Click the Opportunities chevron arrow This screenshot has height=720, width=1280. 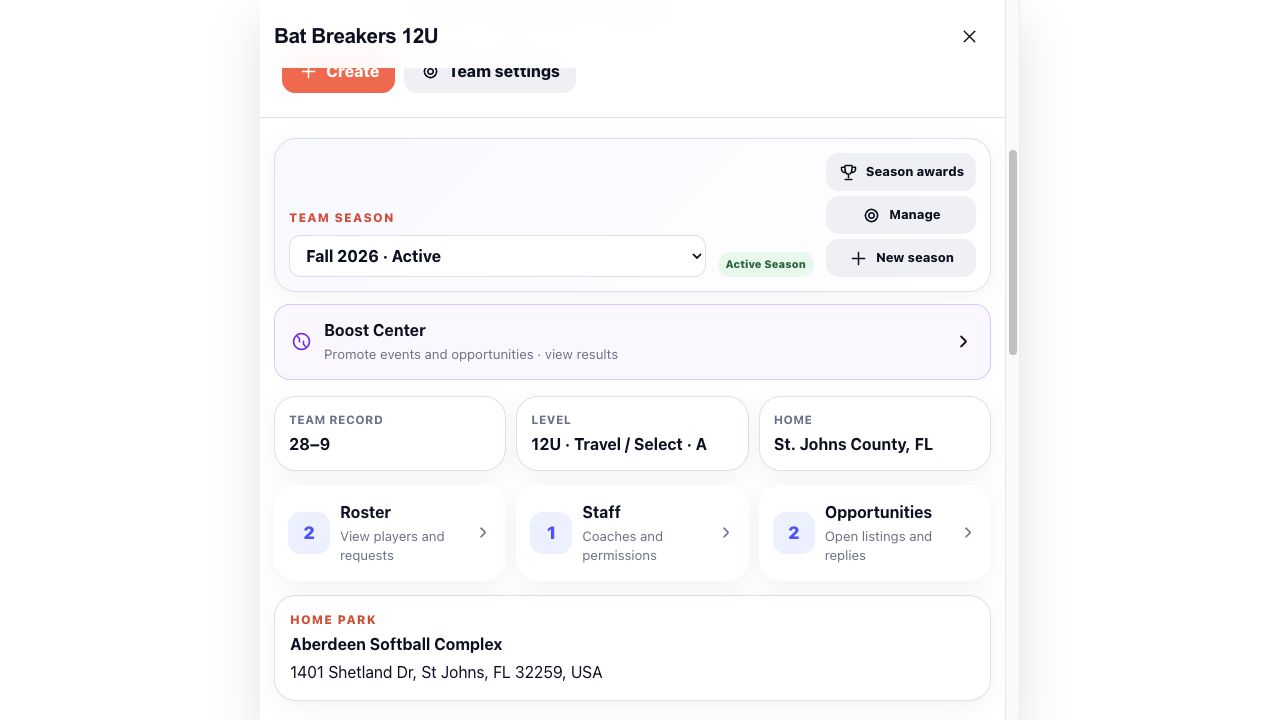click(x=968, y=533)
